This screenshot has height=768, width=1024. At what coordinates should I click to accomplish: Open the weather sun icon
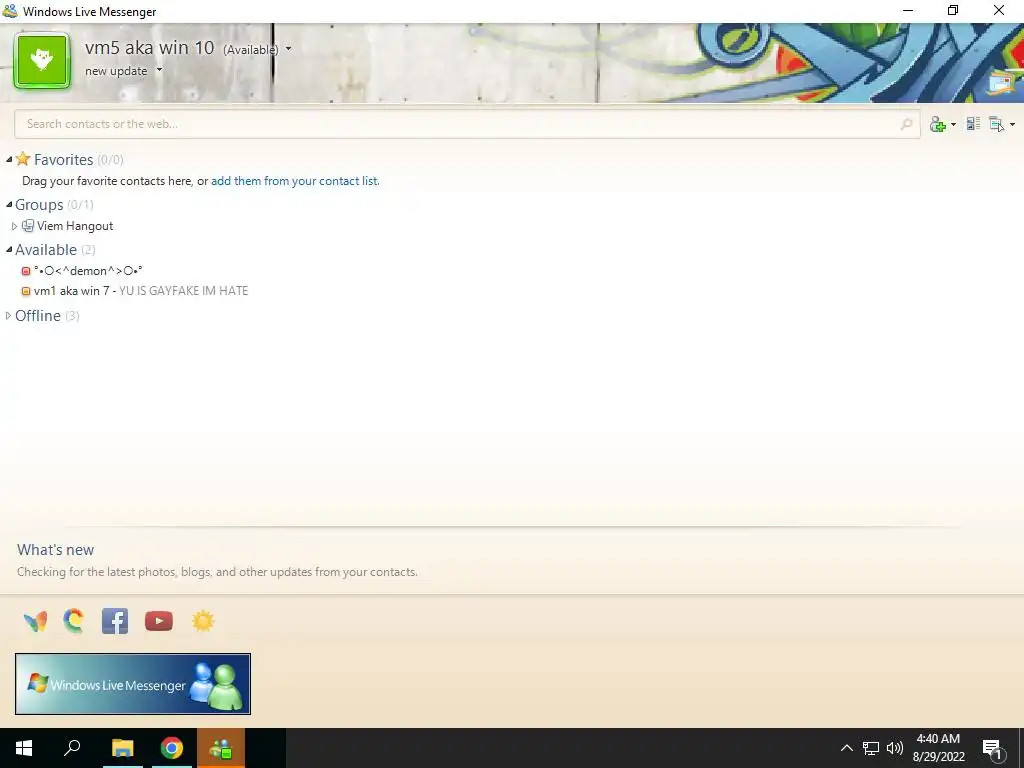pyautogui.click(x=203, y=621)
